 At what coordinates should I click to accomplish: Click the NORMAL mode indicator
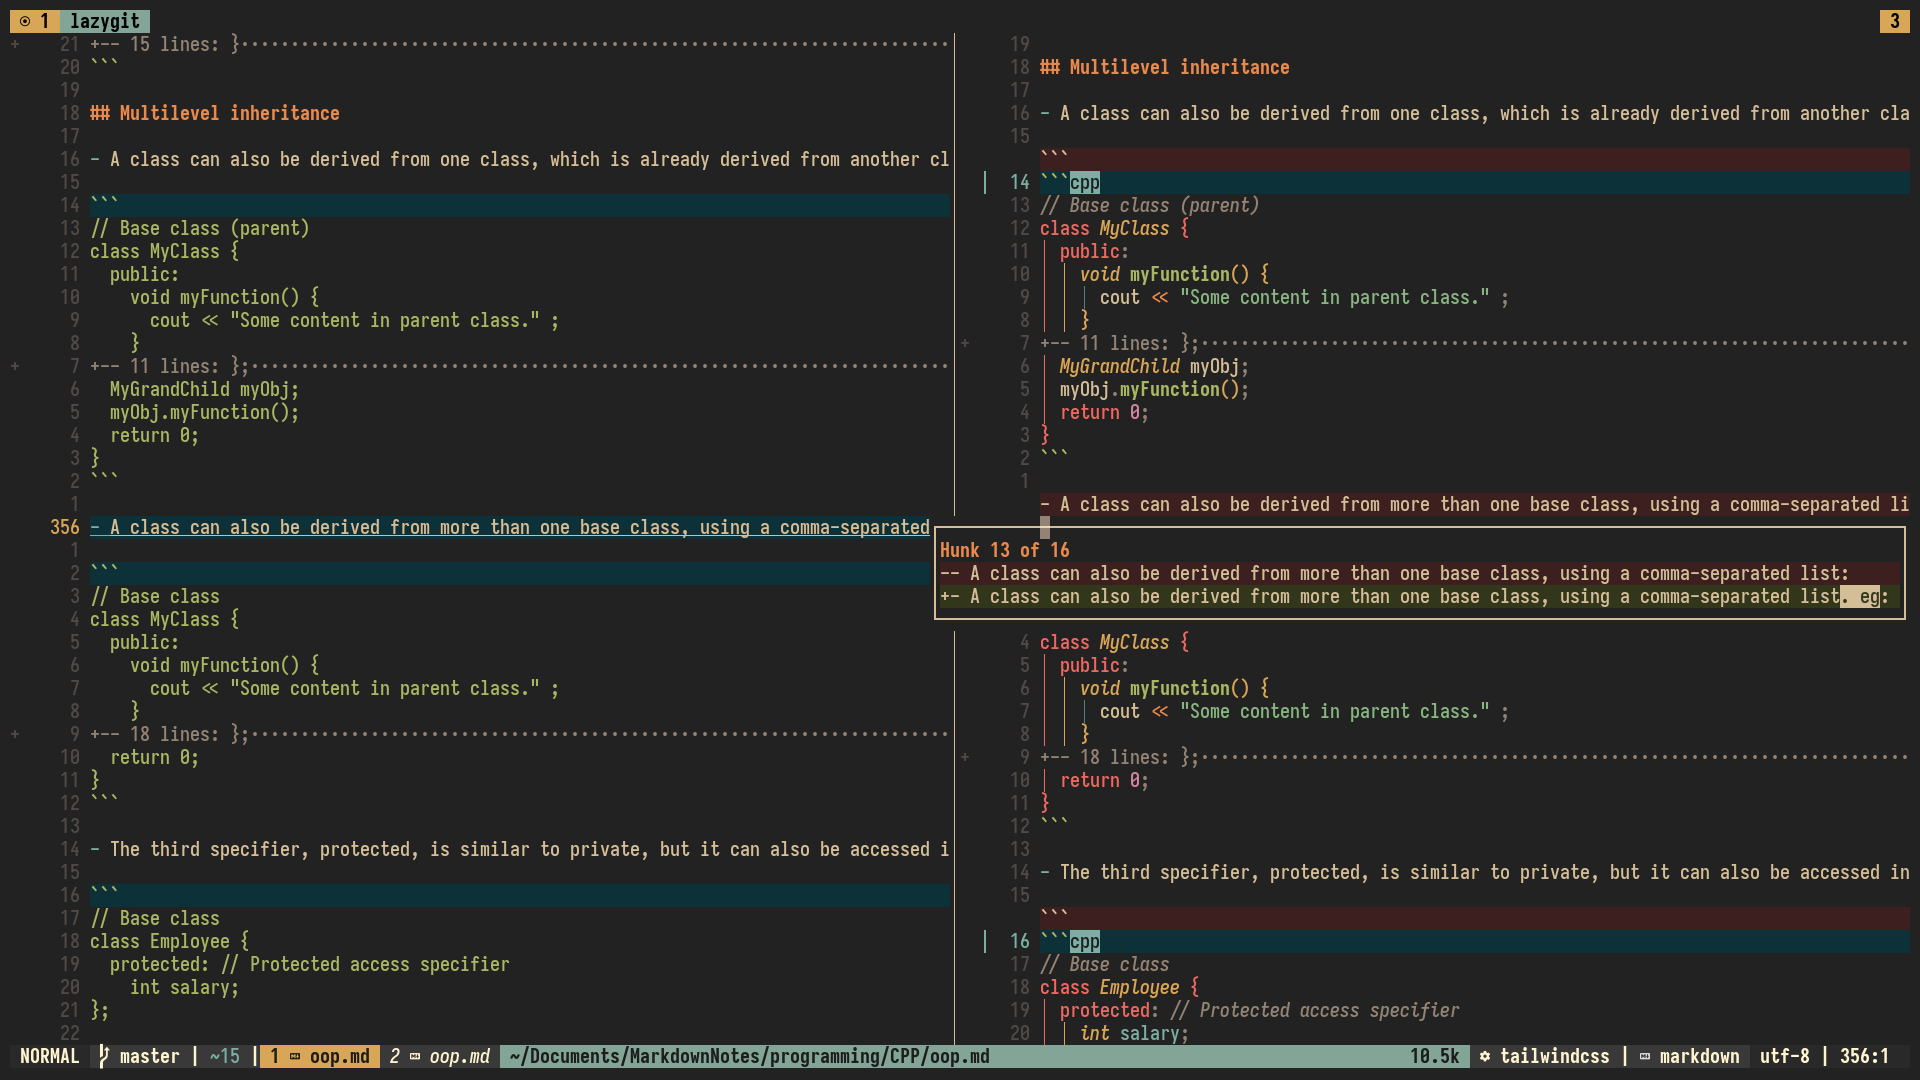point(50,1056)
